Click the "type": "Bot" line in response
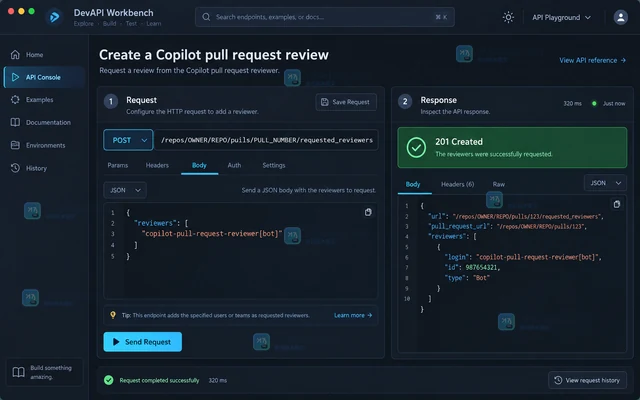Screen dimensions: 640x400 pyautogui.click(x=467, y=278)
